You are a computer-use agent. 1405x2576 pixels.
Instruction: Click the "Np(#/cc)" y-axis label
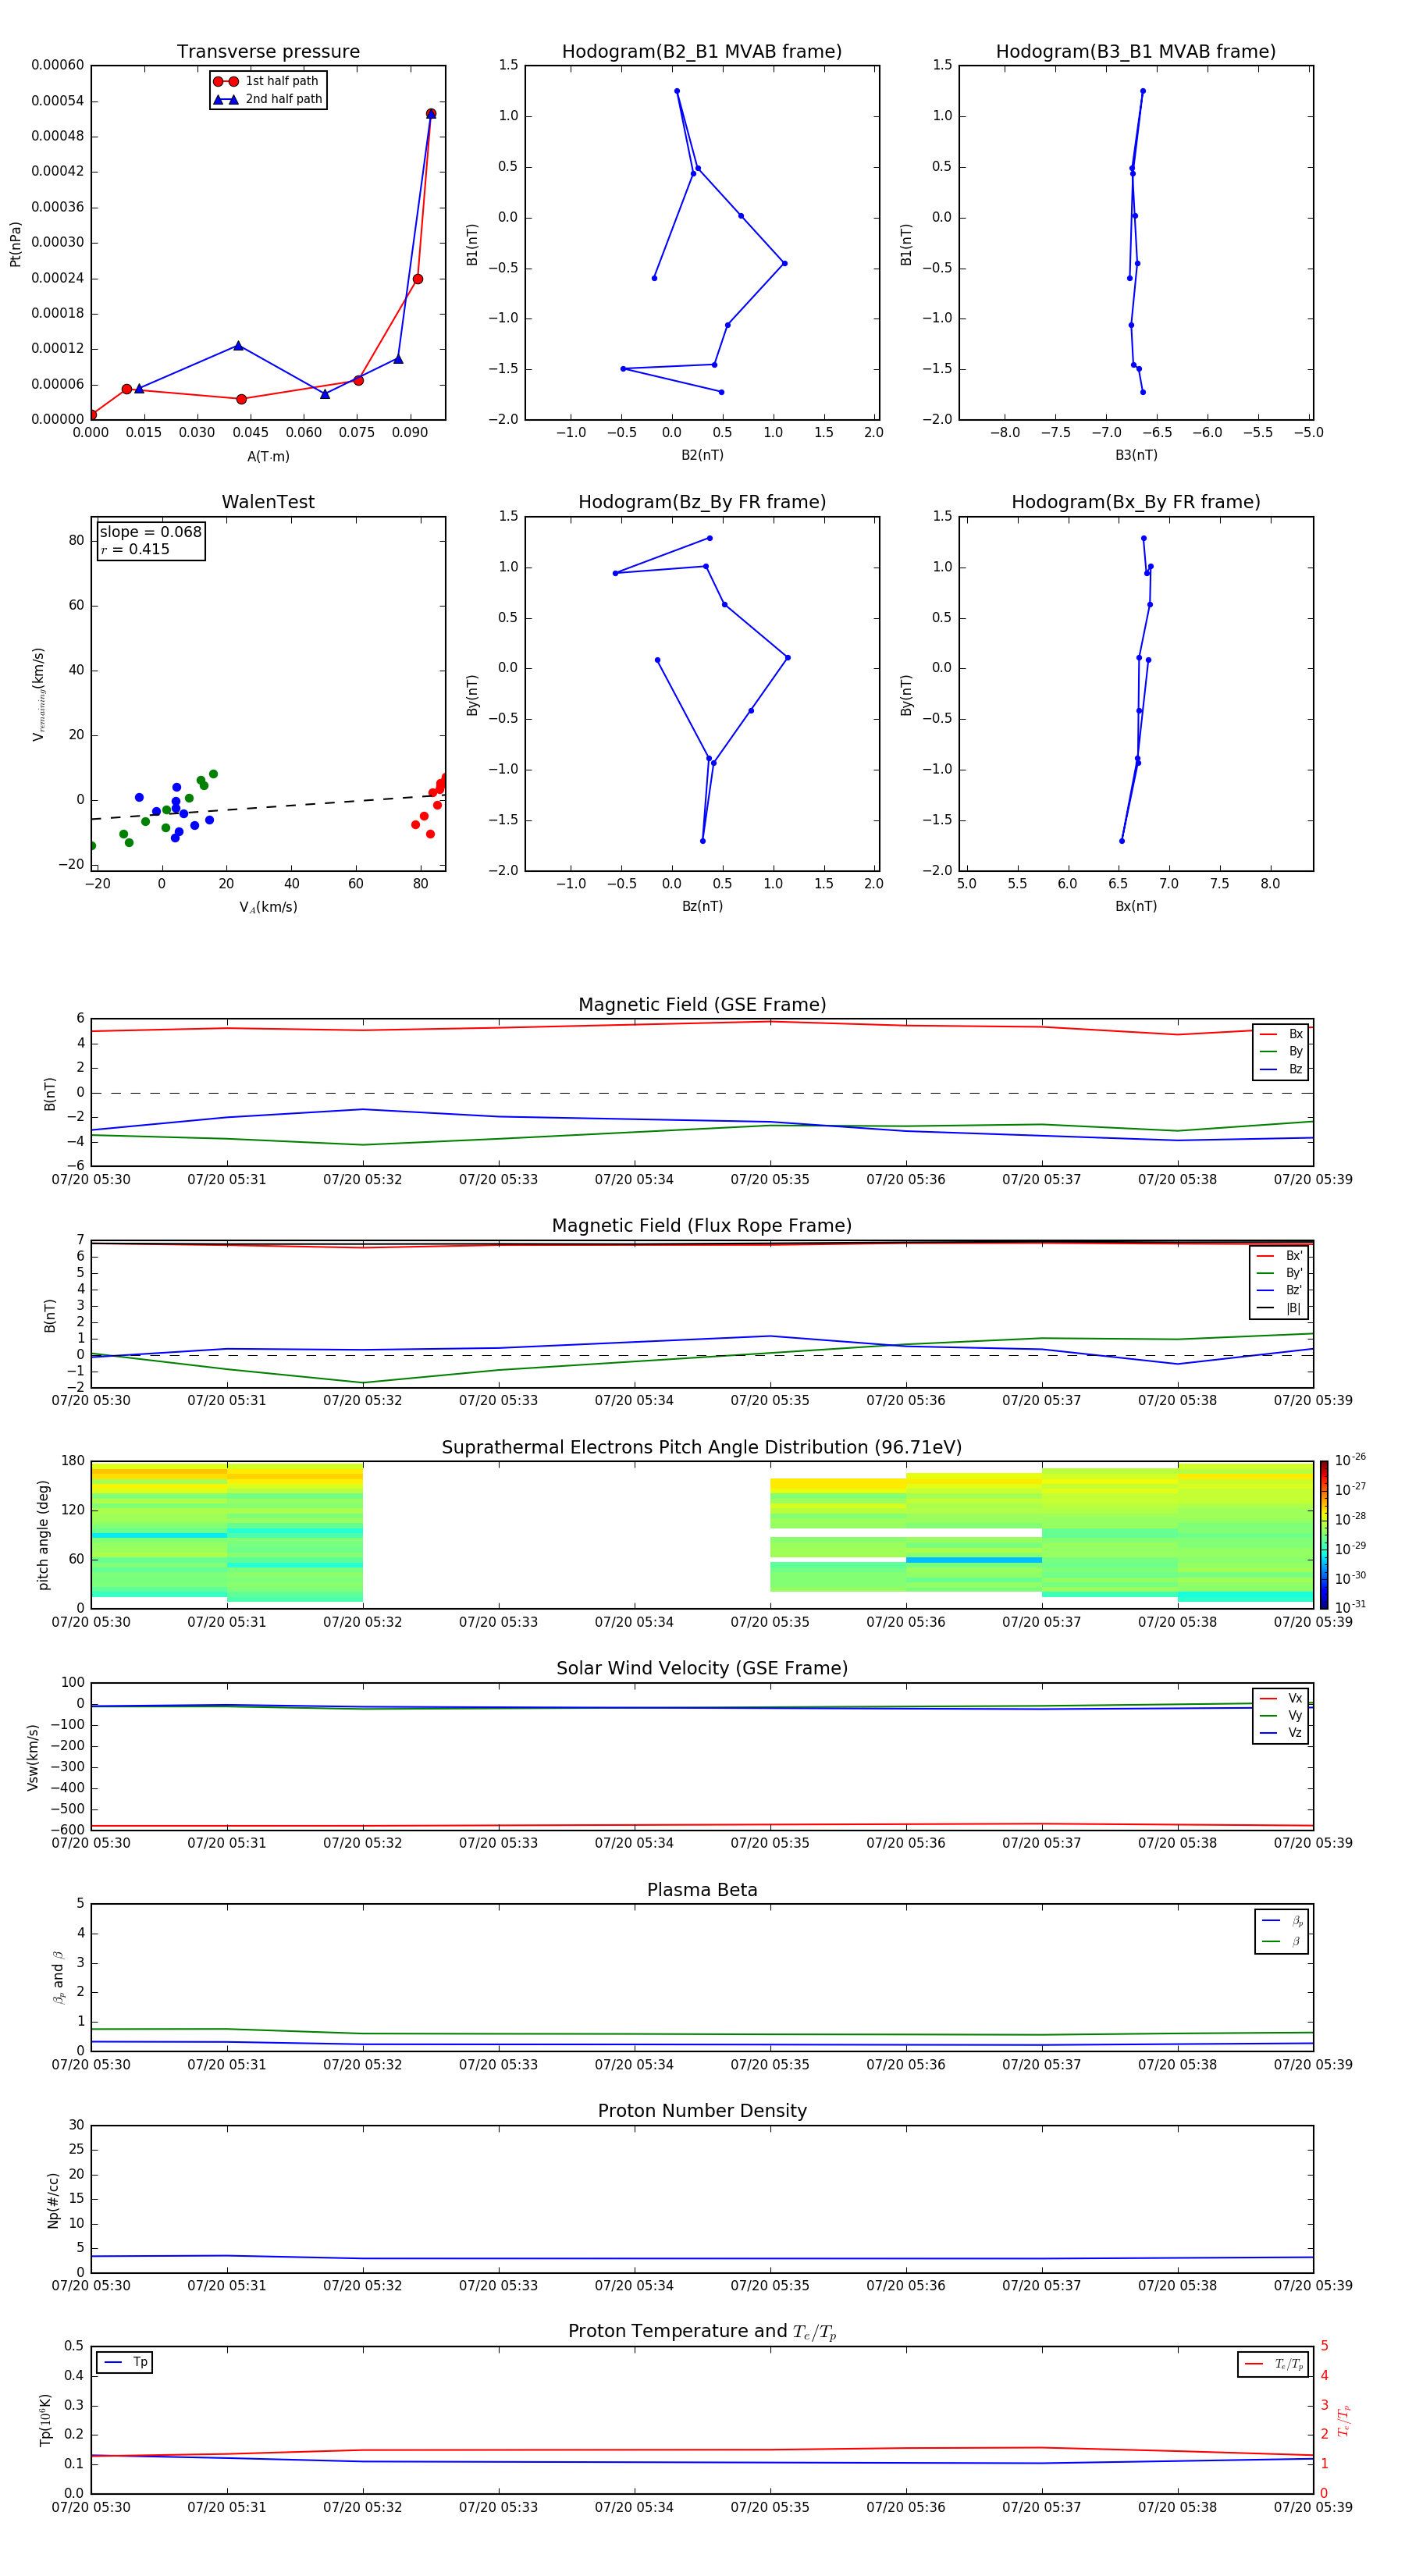tap(53, 2199)
